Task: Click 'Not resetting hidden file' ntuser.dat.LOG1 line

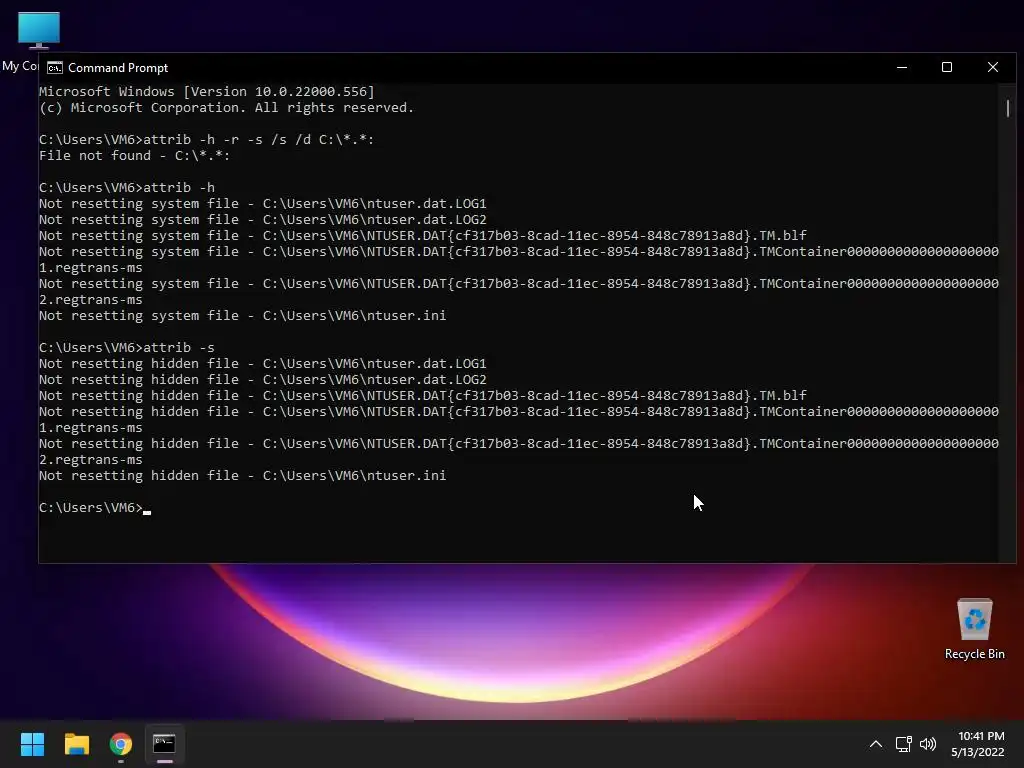Action: tap(263, 364)
